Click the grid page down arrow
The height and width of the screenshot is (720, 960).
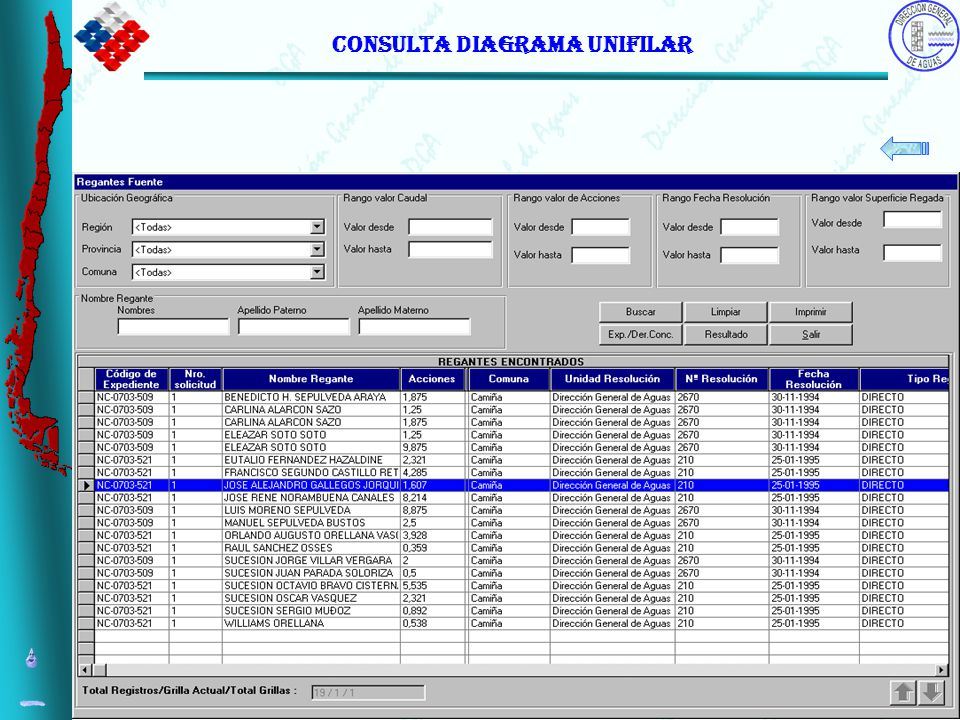pyautogui.click(x=931, y=692)
